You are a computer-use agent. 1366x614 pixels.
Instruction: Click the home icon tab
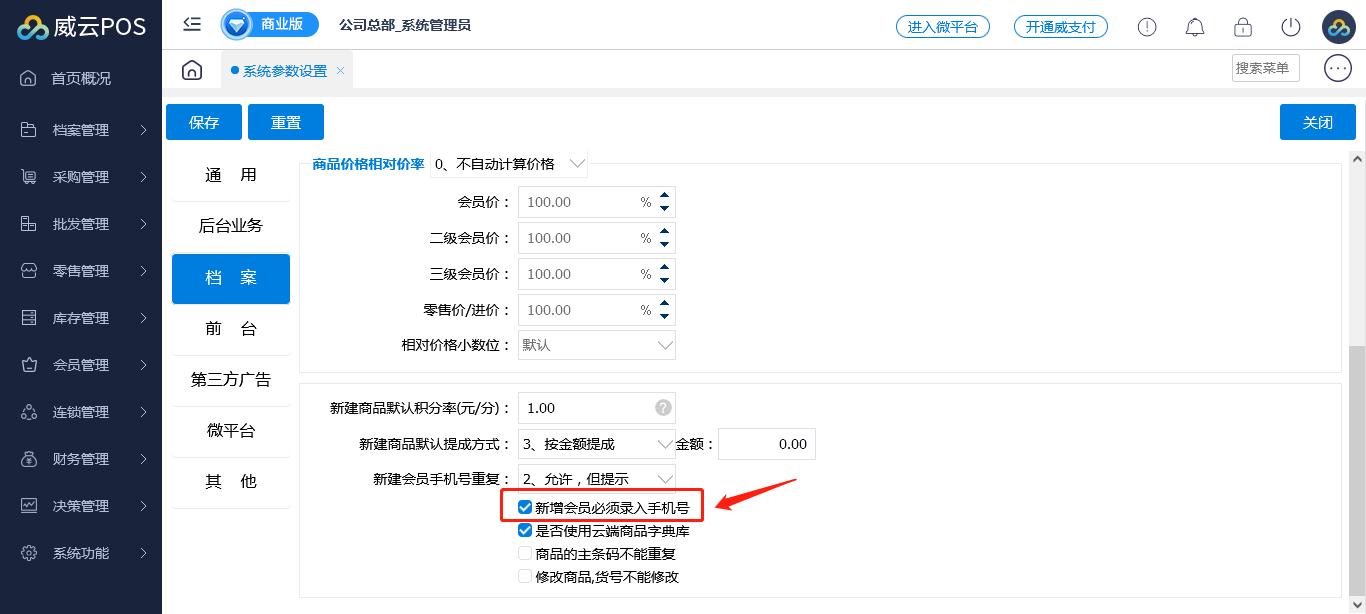point(192,70)
